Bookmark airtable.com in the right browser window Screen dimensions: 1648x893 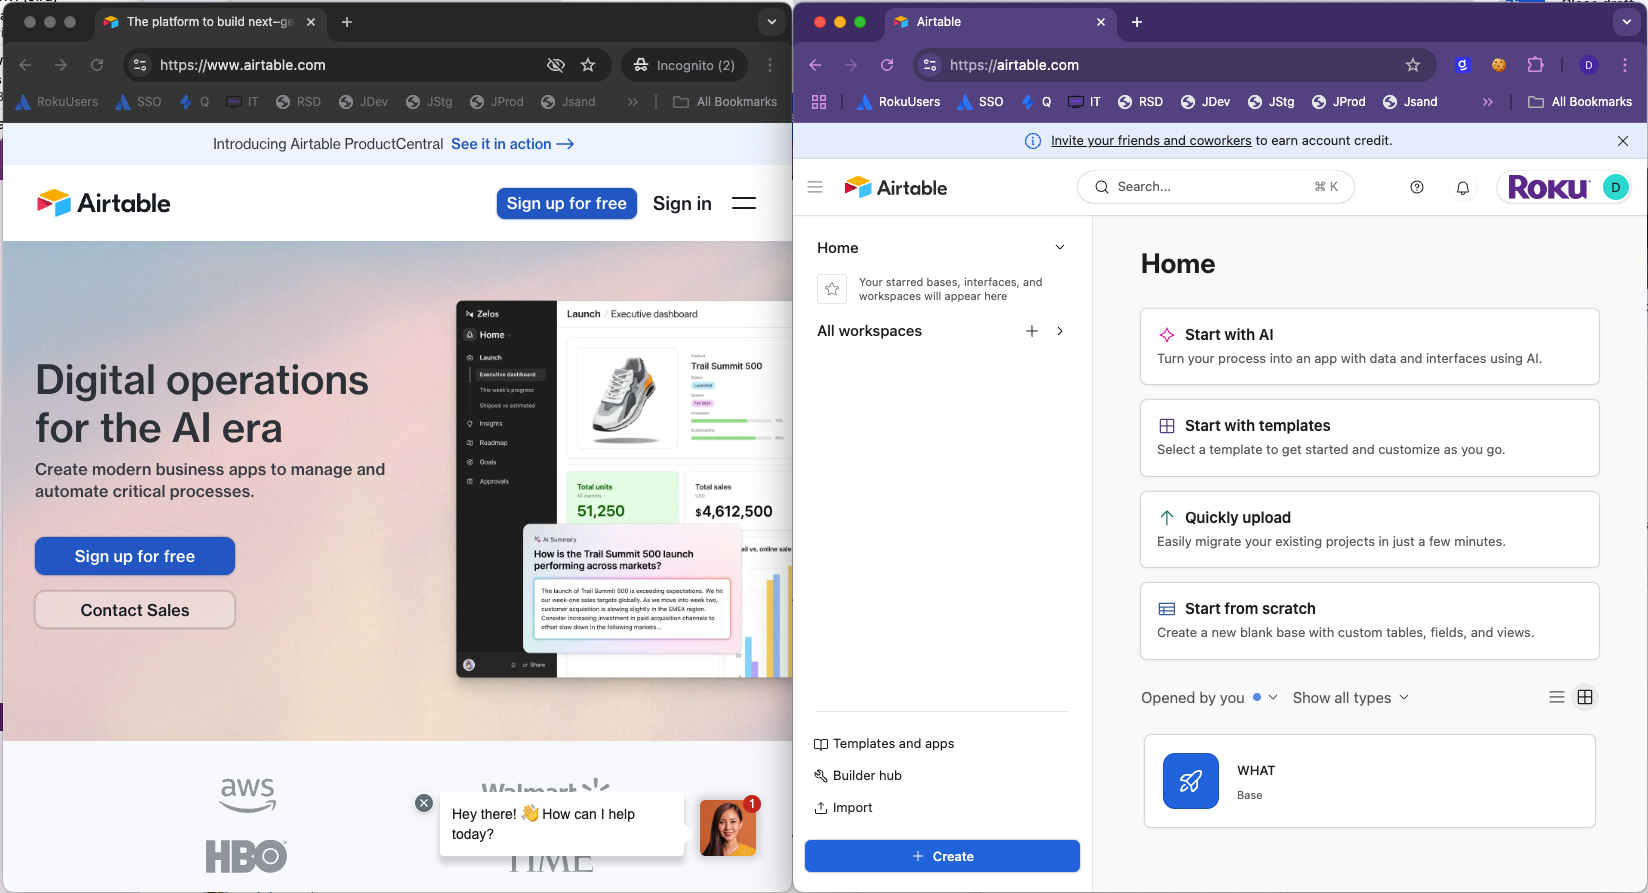[x=1413, y=65]
